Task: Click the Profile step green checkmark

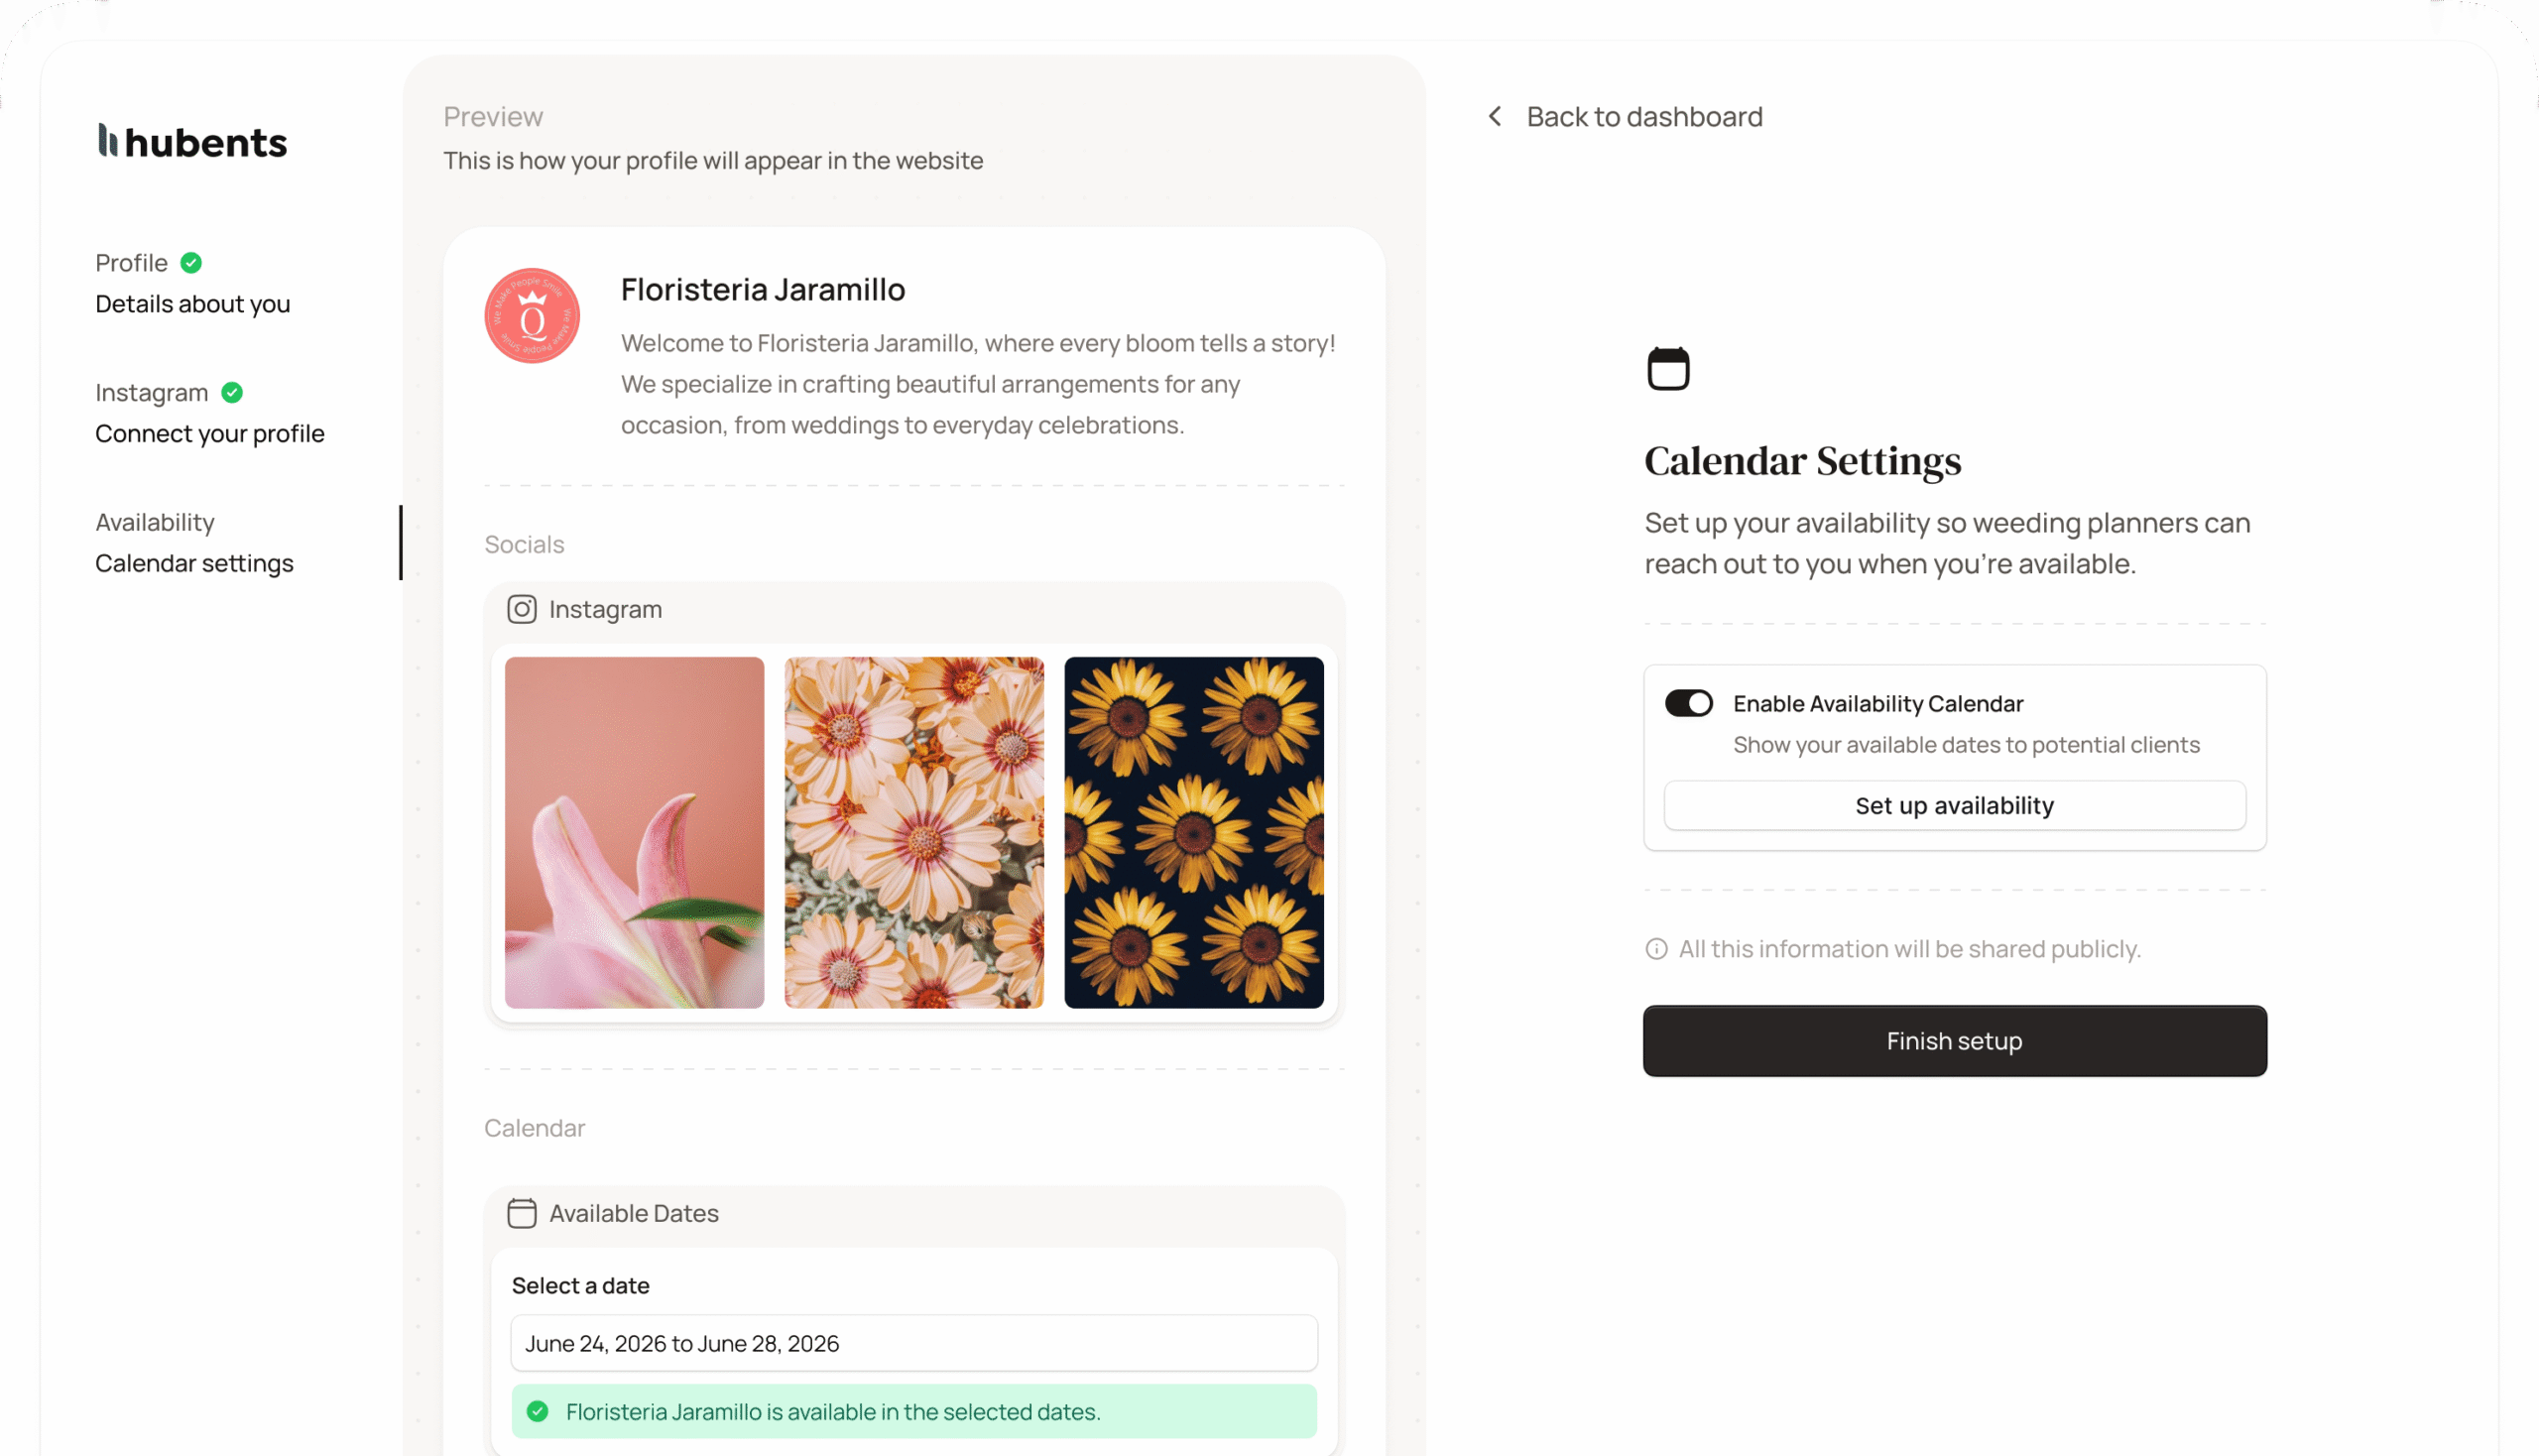Action: pyautogui.click(x=191, y=263)
